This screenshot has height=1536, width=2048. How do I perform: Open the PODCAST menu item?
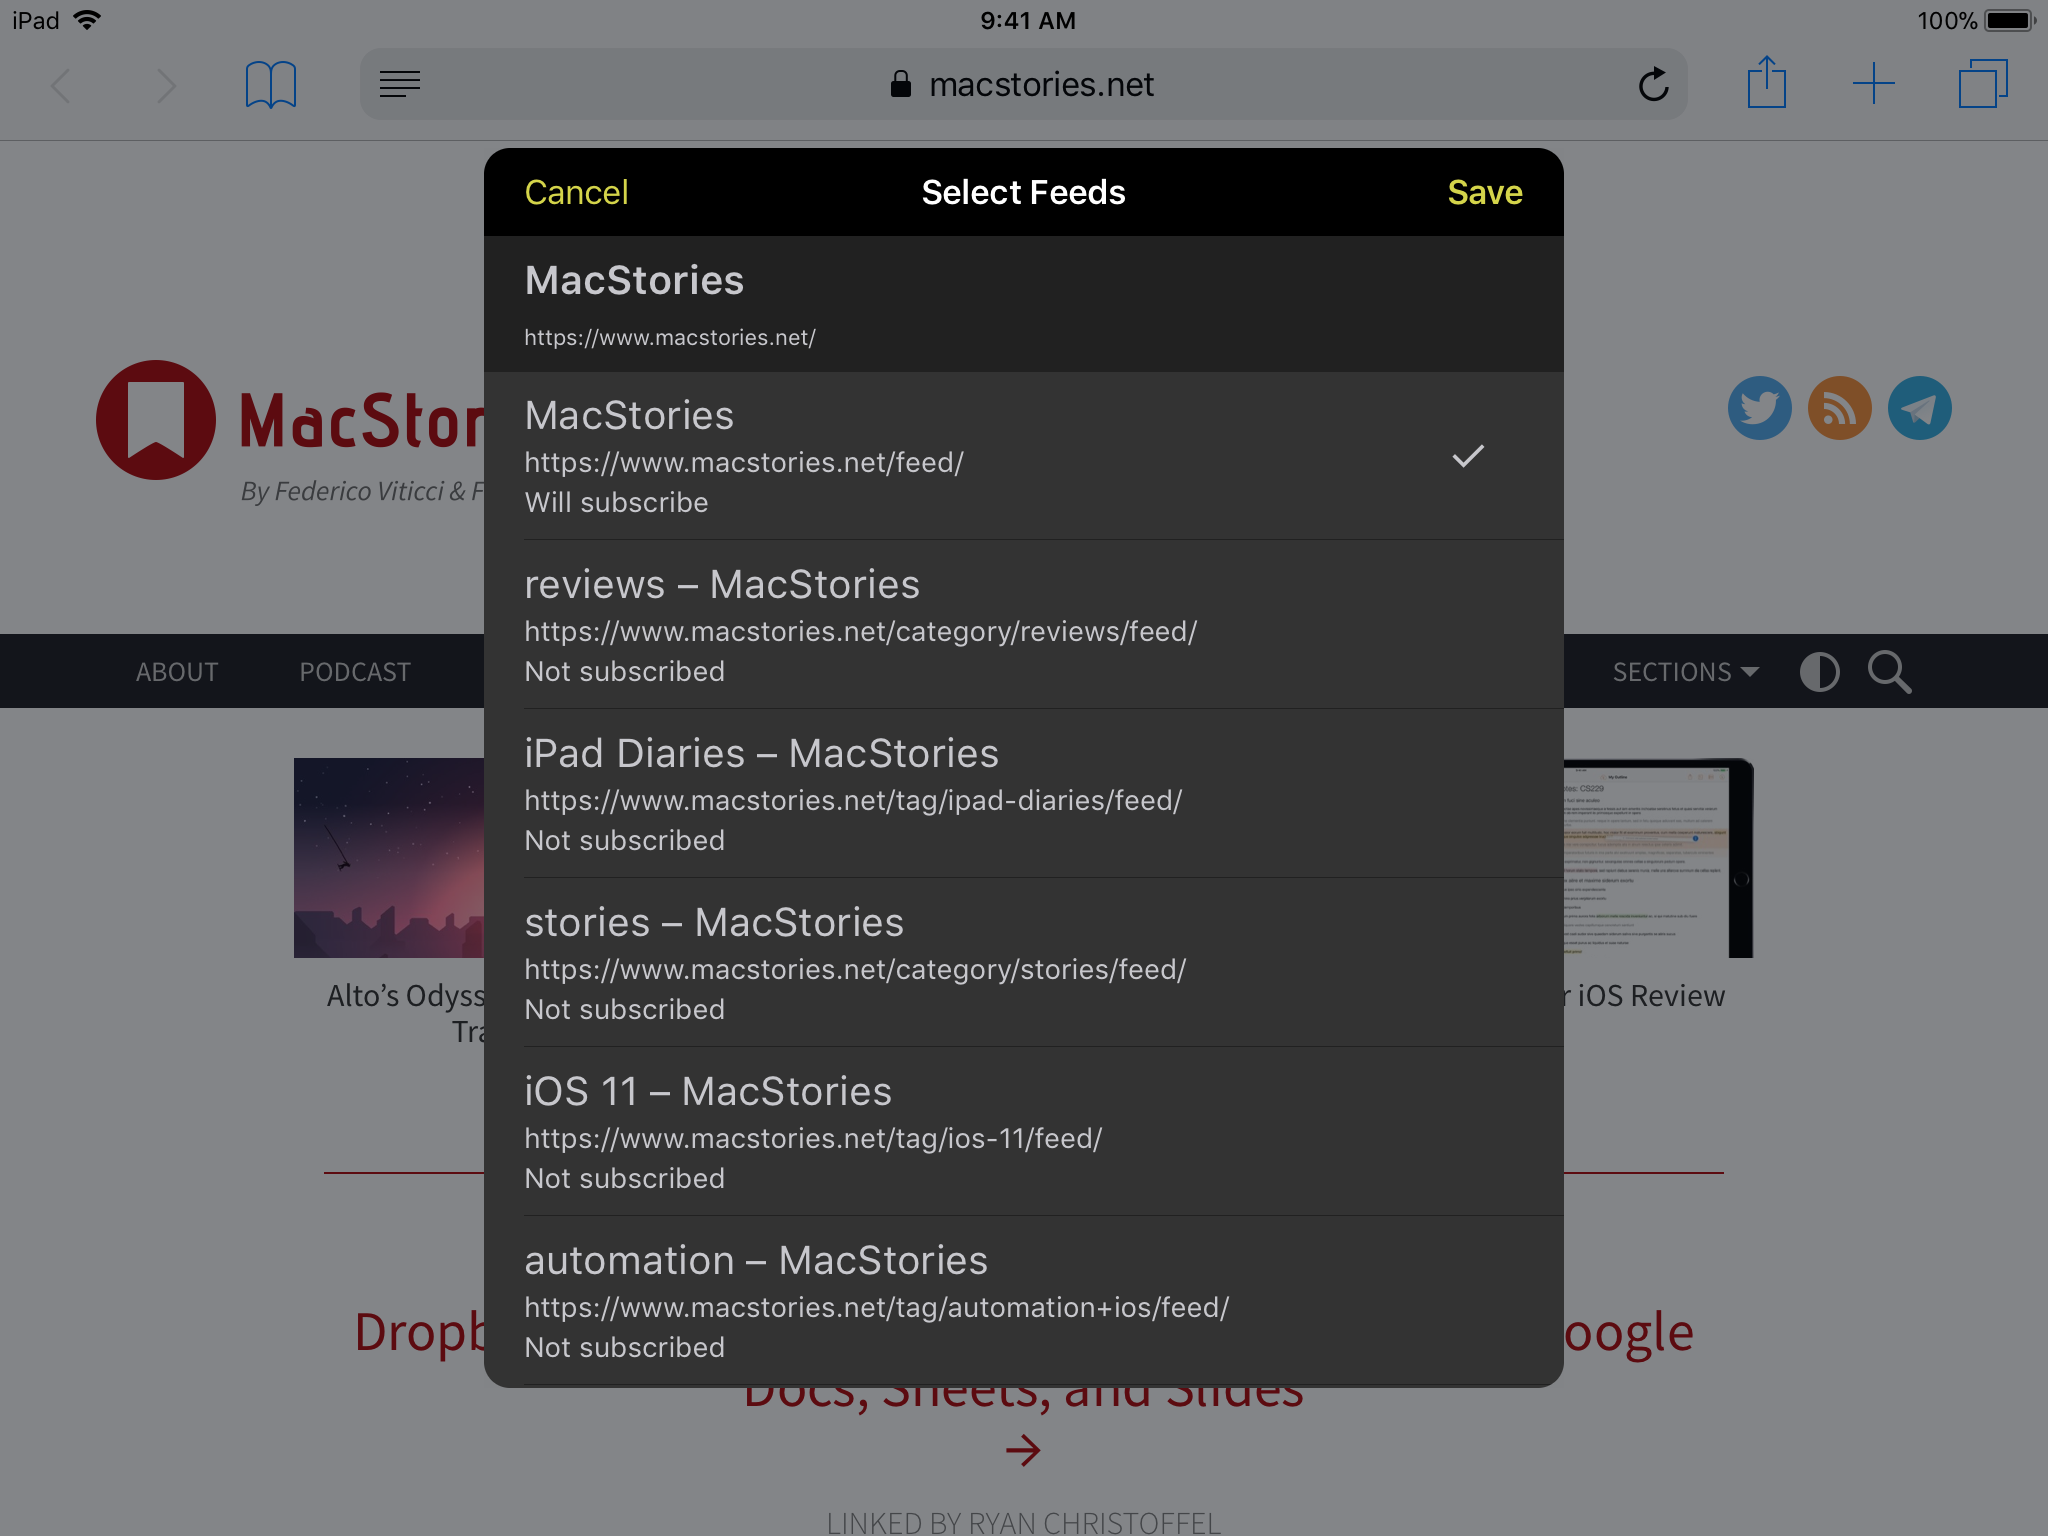(x=354, y=671)
